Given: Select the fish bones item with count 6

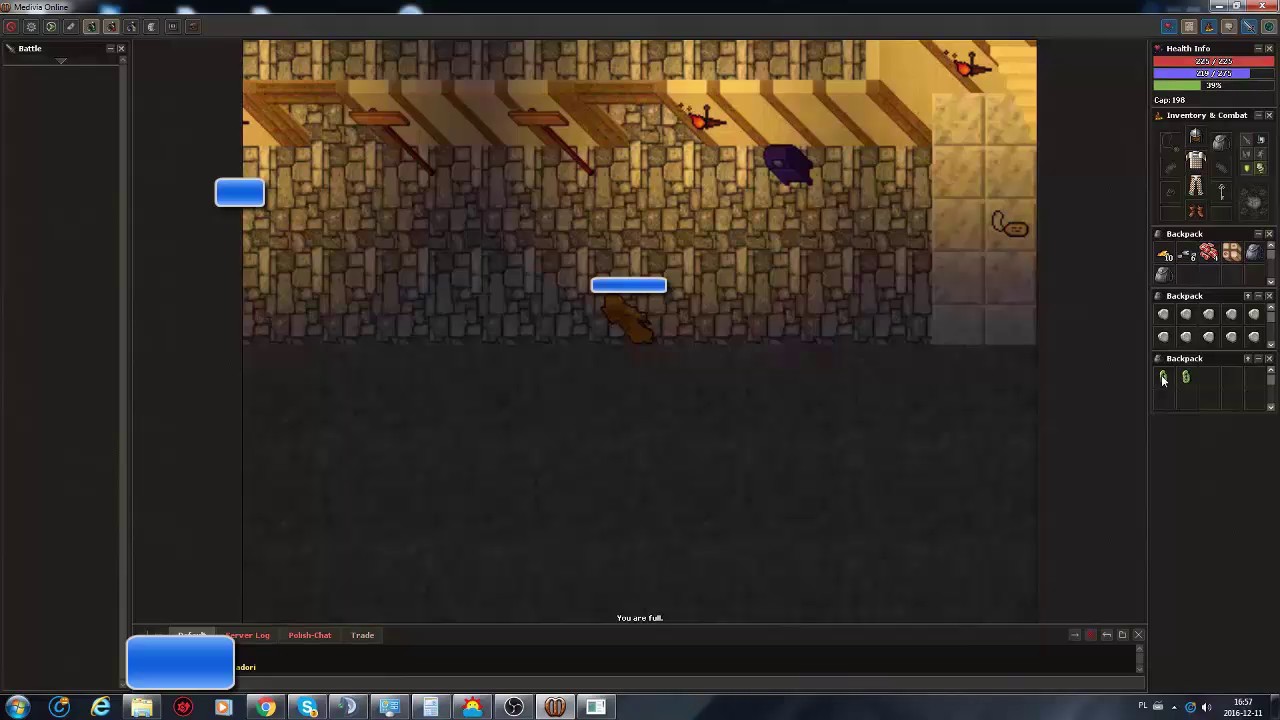Looking at the screenshot, I should (1187, 254).
